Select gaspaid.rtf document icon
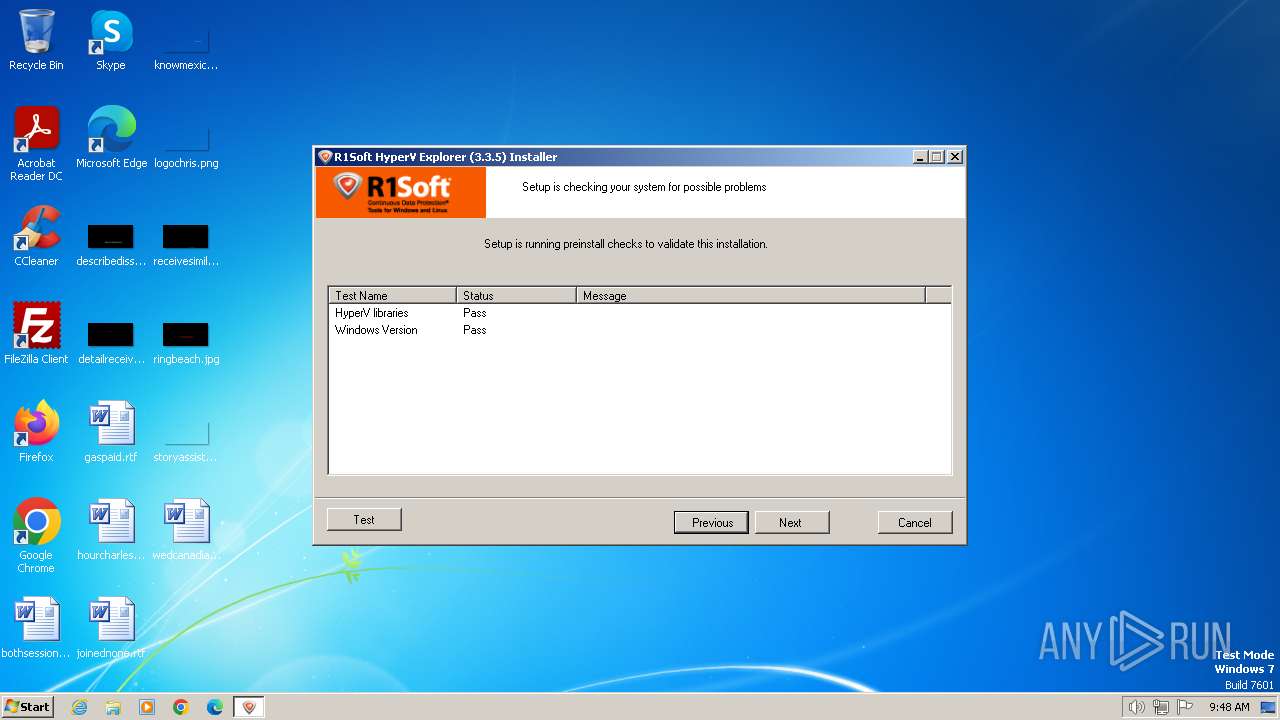 coord(111,432)
